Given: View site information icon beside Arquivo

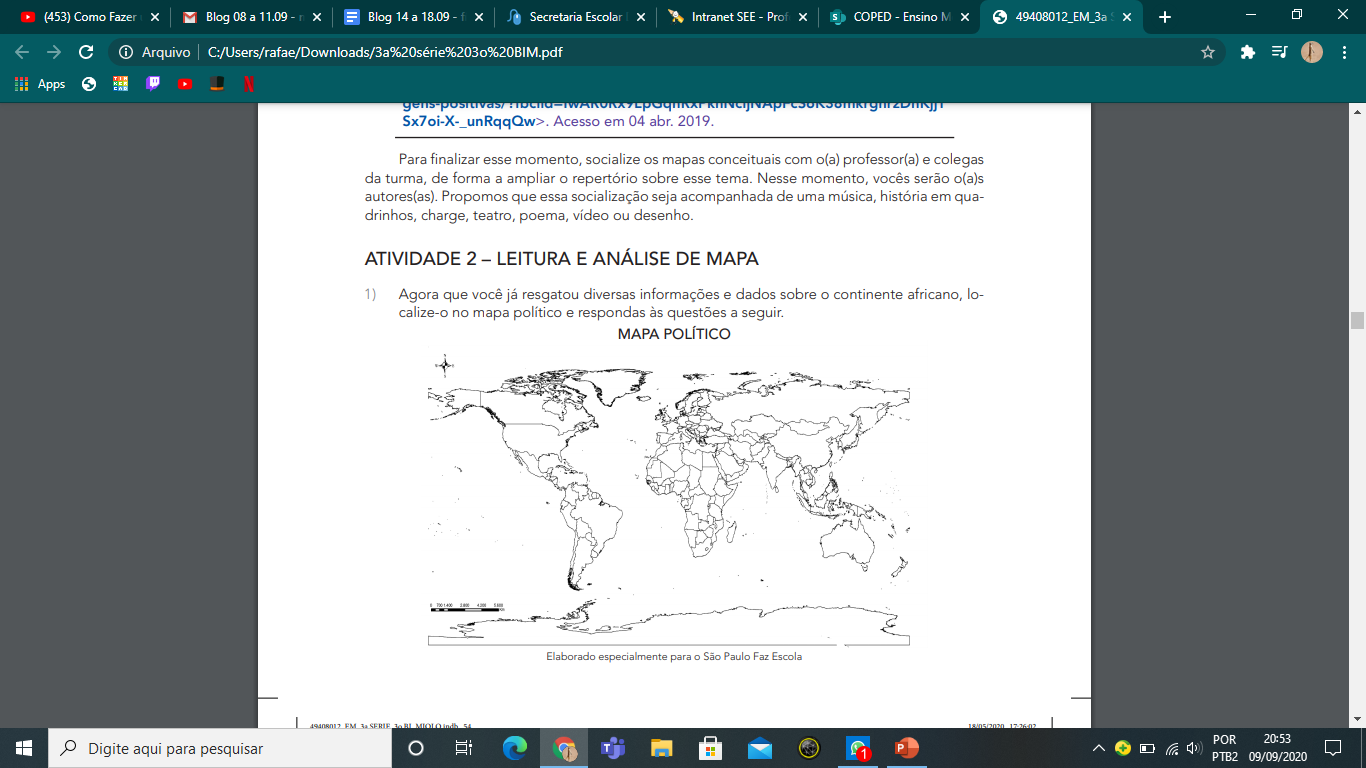Looking at the screenshot, I should (x=125, y=52).
